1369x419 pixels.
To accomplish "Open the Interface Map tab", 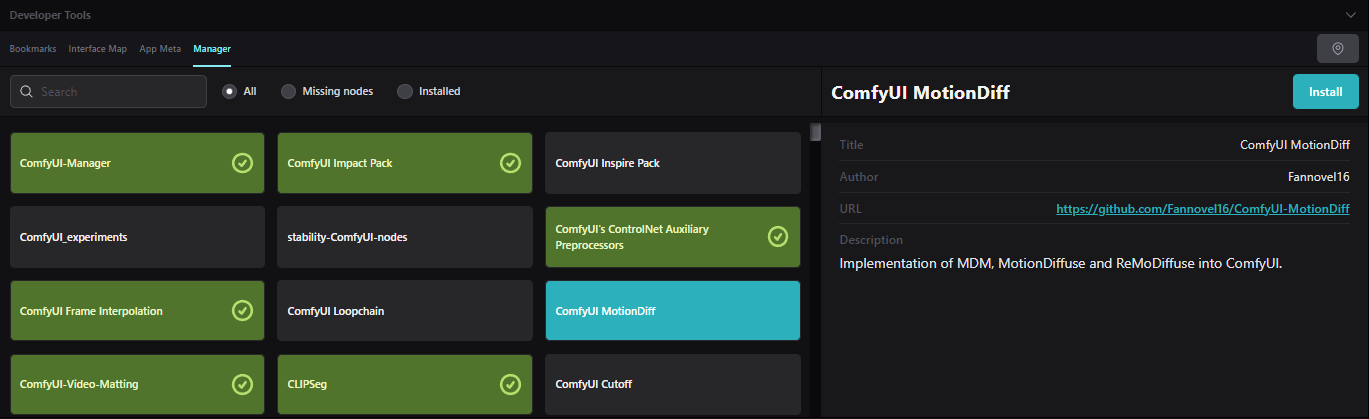I will (98, 48).
